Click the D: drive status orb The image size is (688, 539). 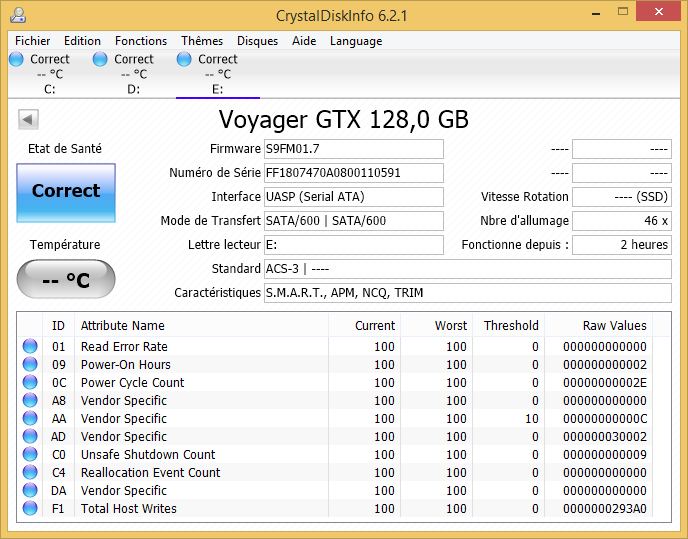(100, 60)
